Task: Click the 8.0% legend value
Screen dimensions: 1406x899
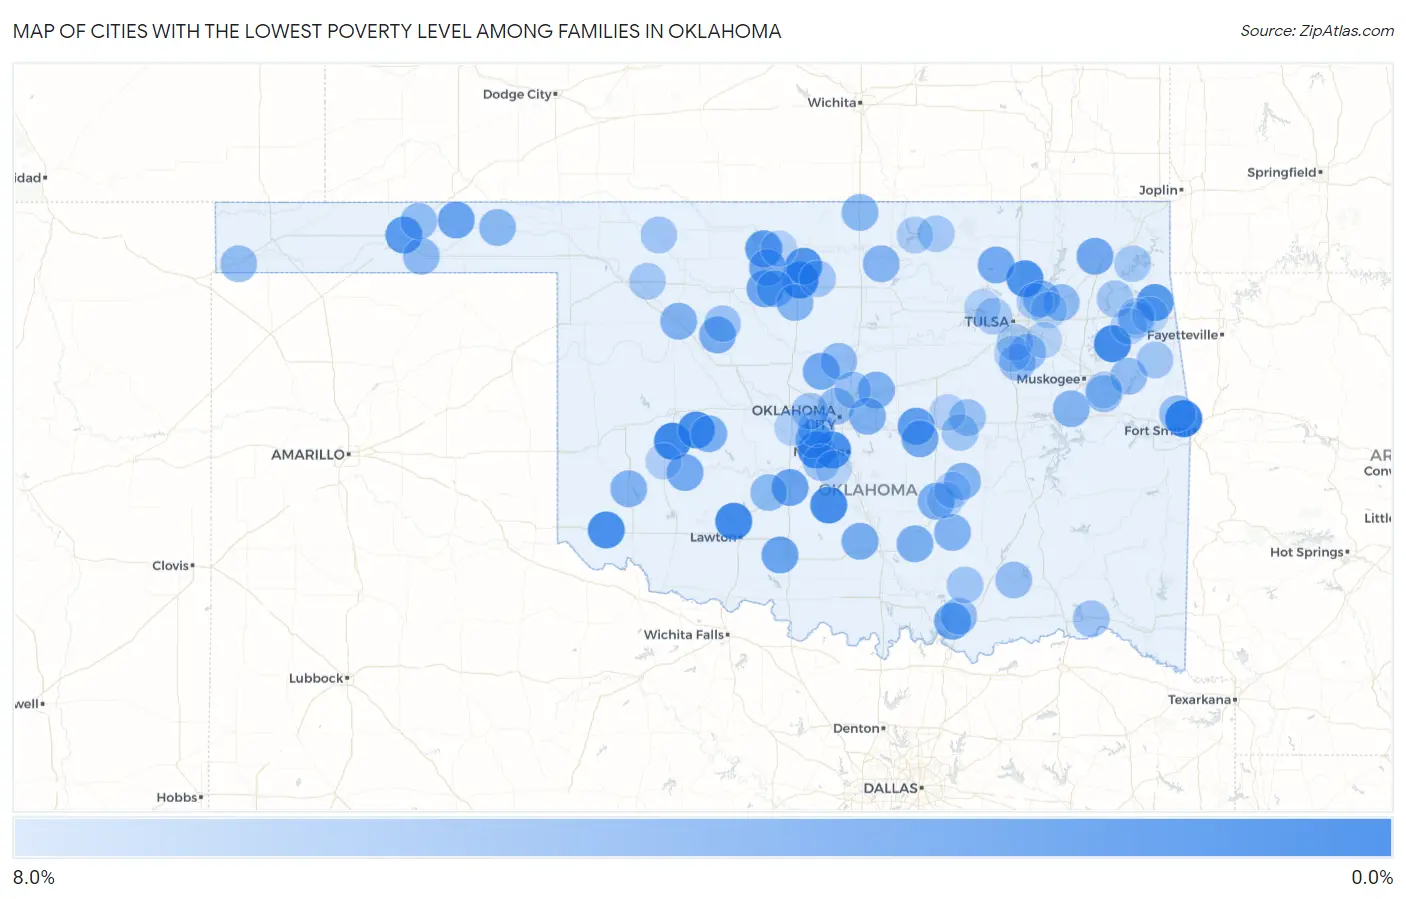Action: [34, 877]
